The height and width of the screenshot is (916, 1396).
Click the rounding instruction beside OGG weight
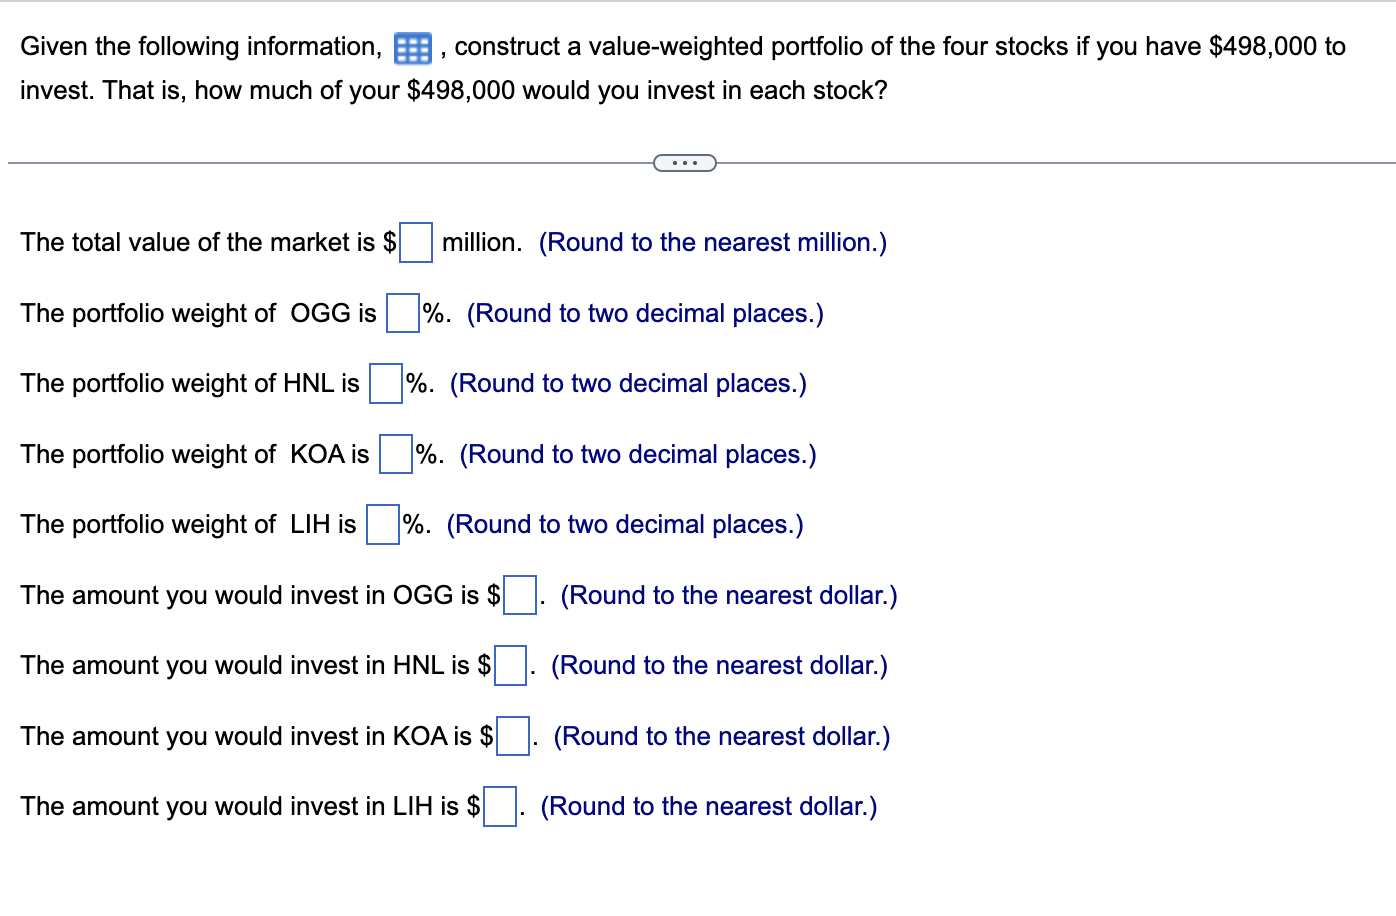645,313
